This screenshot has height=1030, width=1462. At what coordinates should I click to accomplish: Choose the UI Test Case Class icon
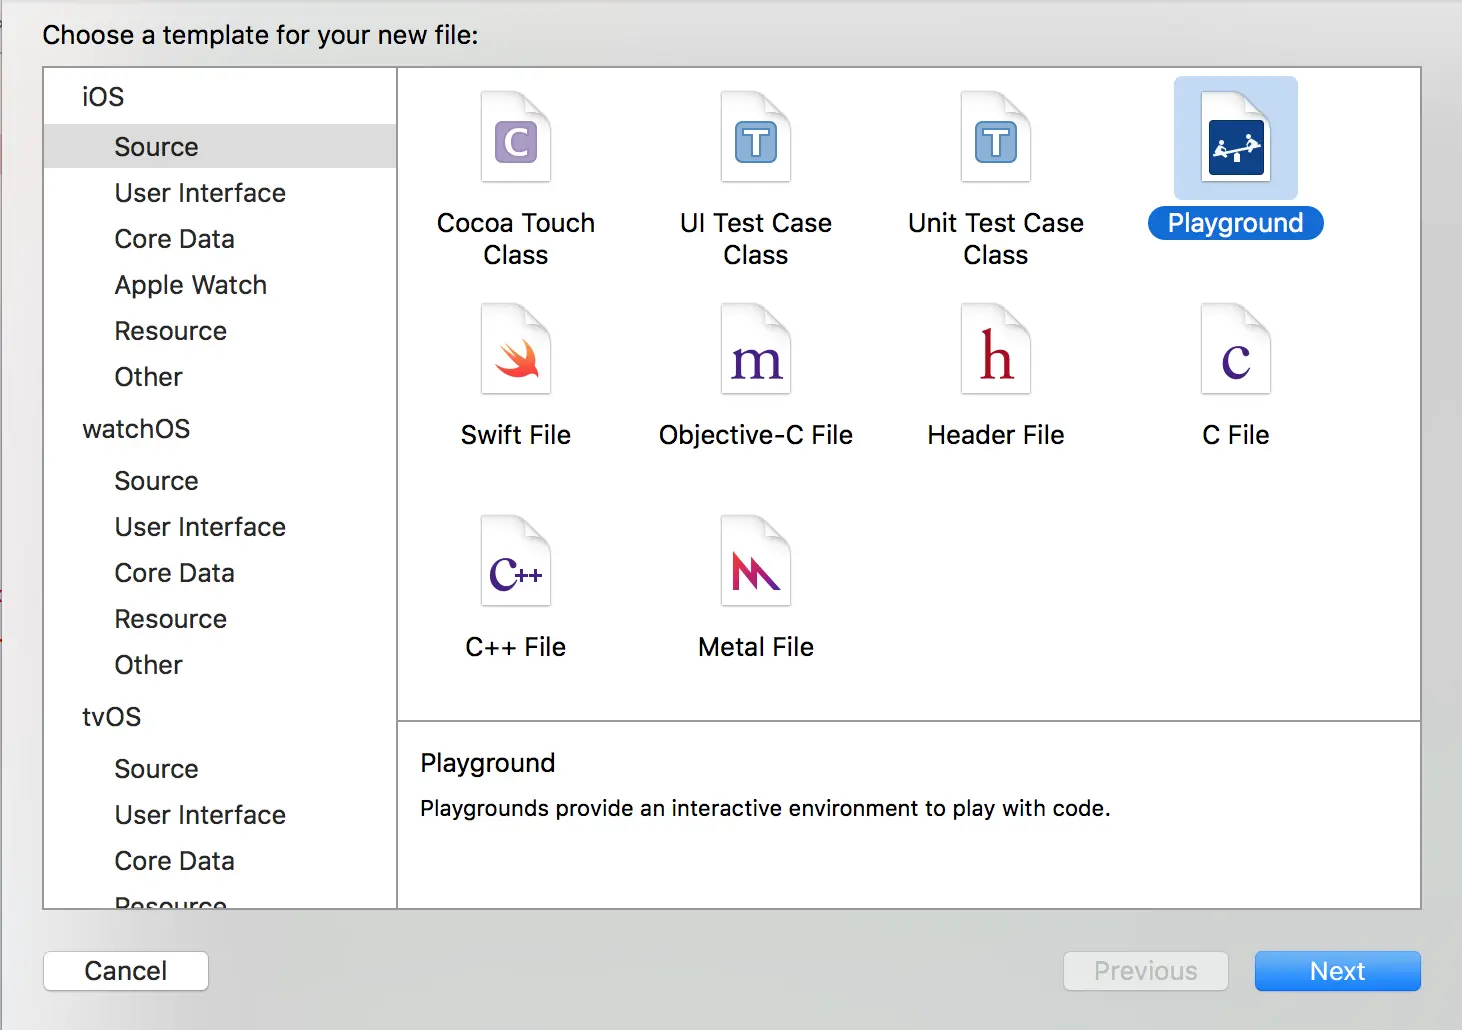(756, 137)
